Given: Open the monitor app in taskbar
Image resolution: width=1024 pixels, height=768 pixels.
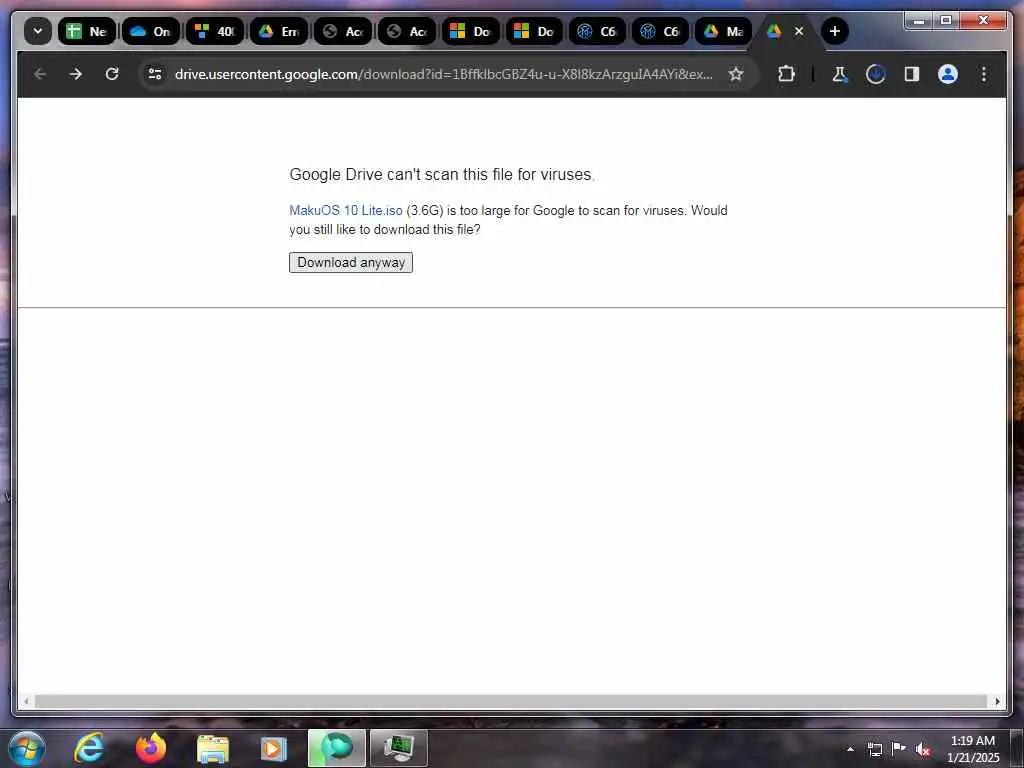Looking at the screenshot, I should [398, 748].
